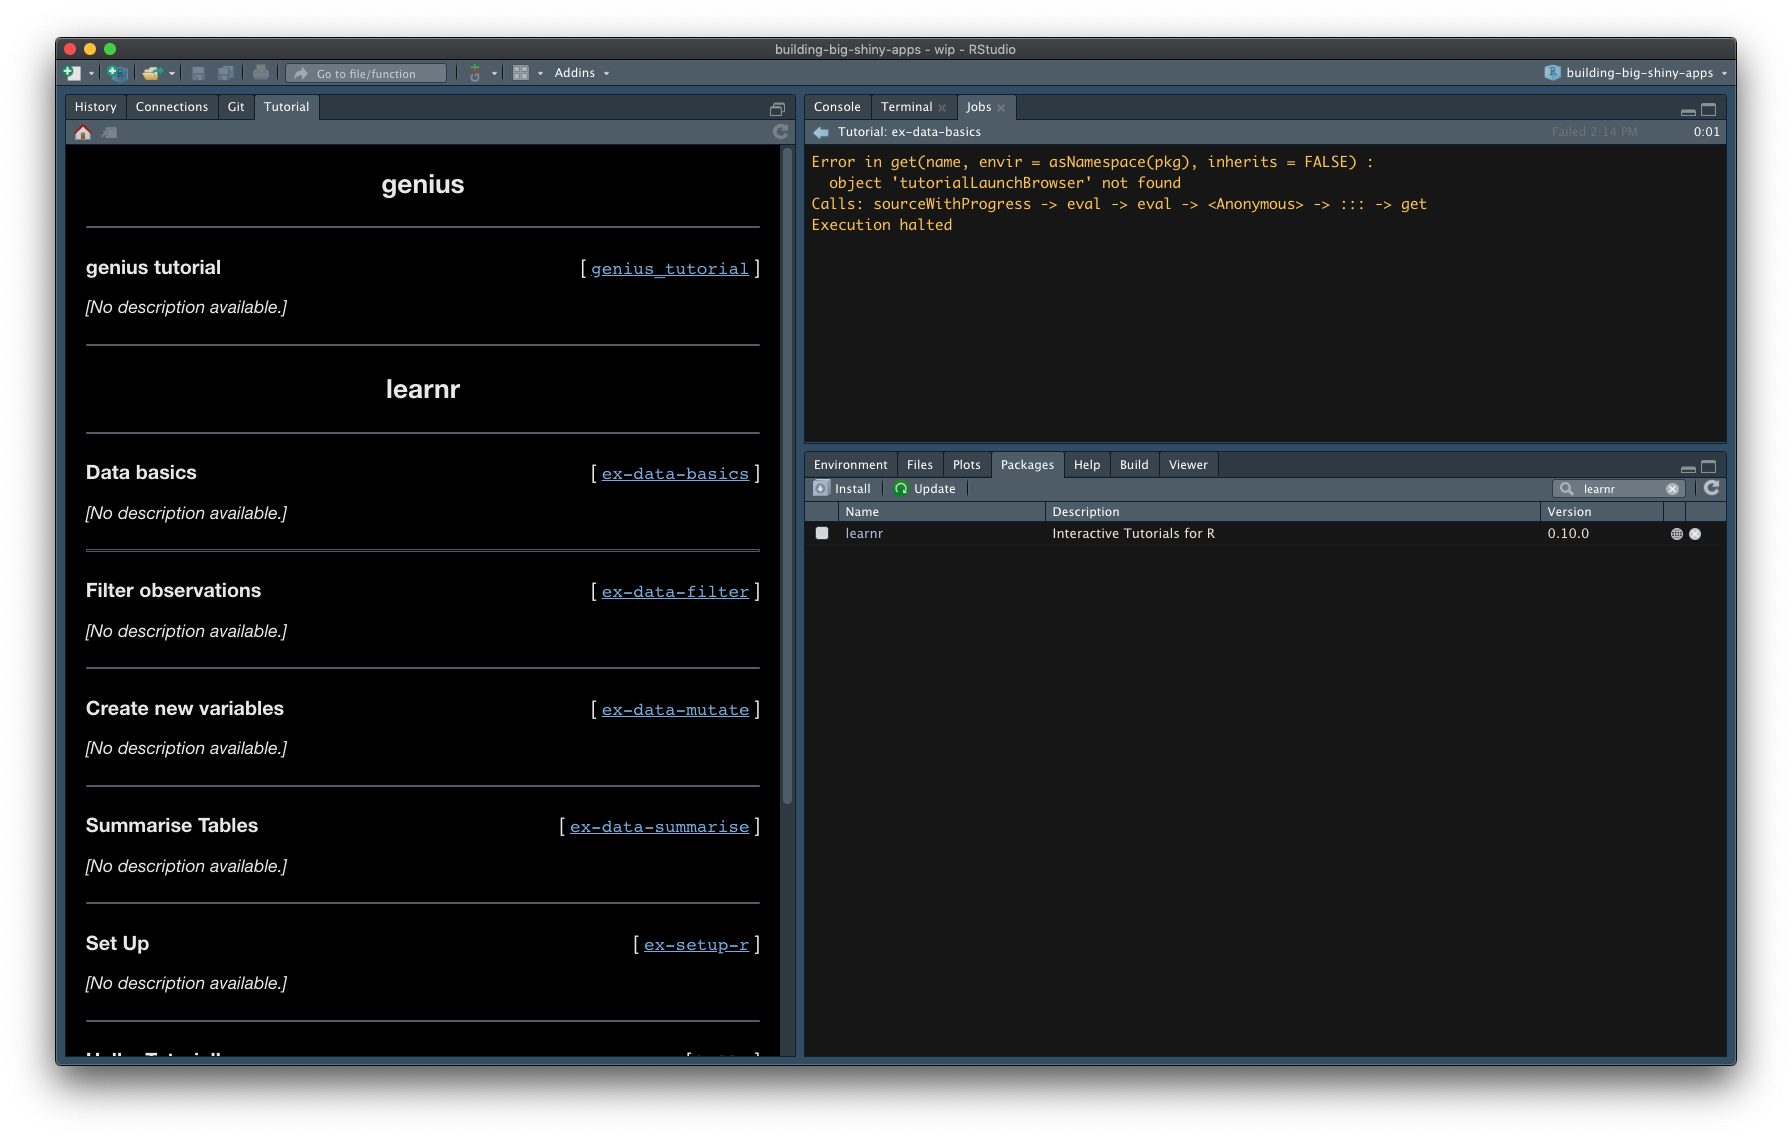The width and height of the screenshot is (1792, 1139).
Task: Return to tutorial home with the house icon
Action: click(x=82, y=131)
